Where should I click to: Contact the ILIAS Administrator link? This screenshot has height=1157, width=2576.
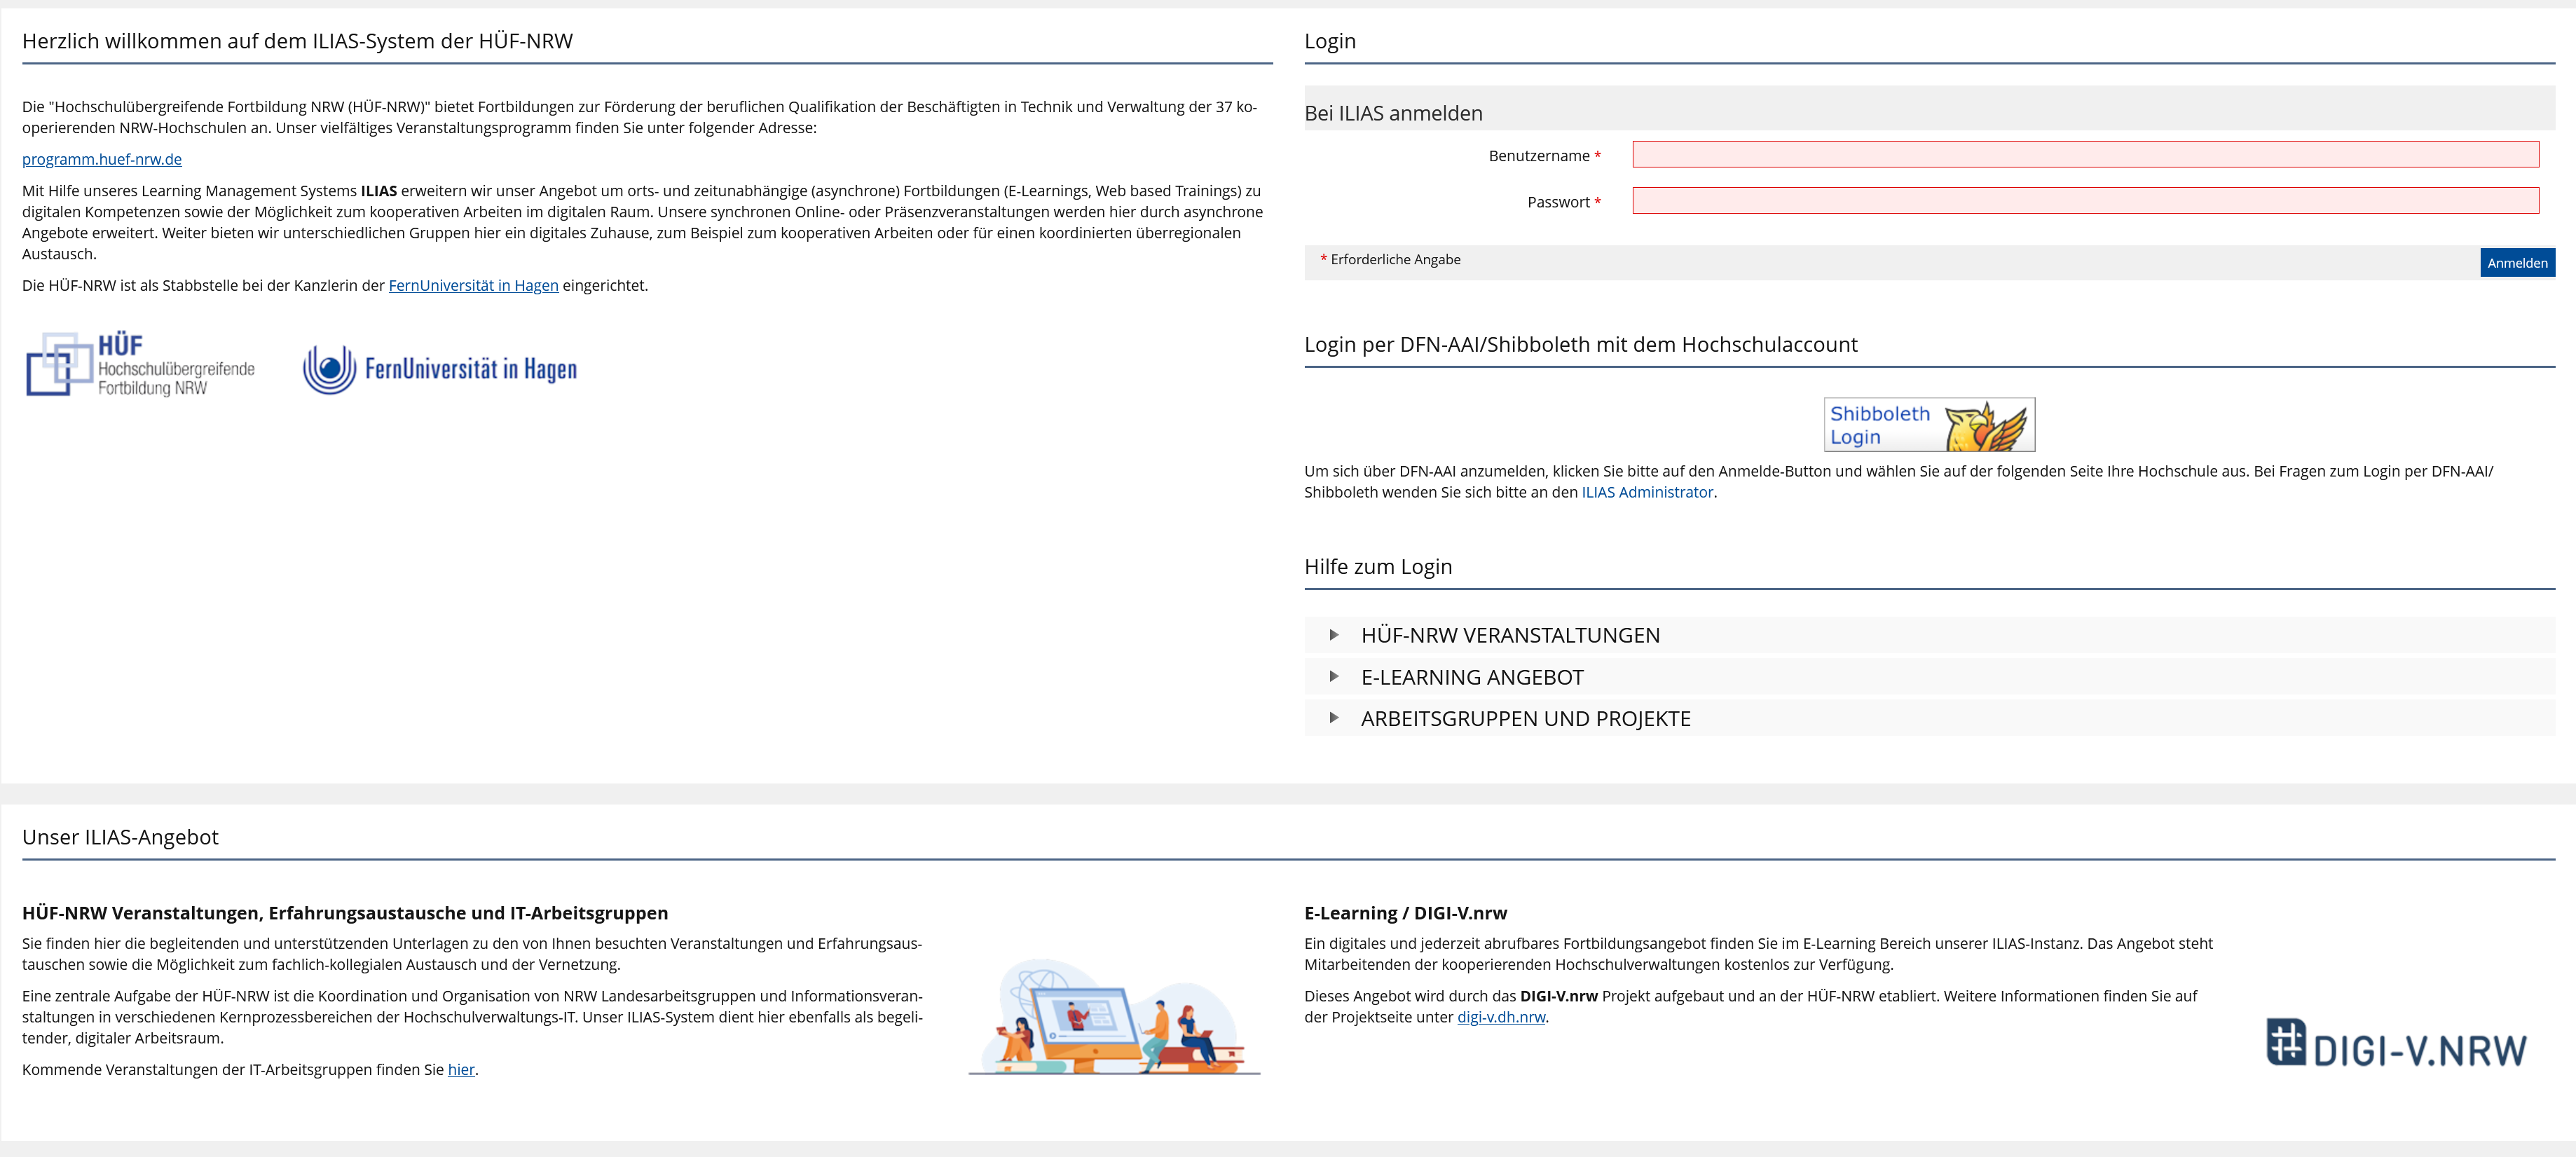(1647, 492)
